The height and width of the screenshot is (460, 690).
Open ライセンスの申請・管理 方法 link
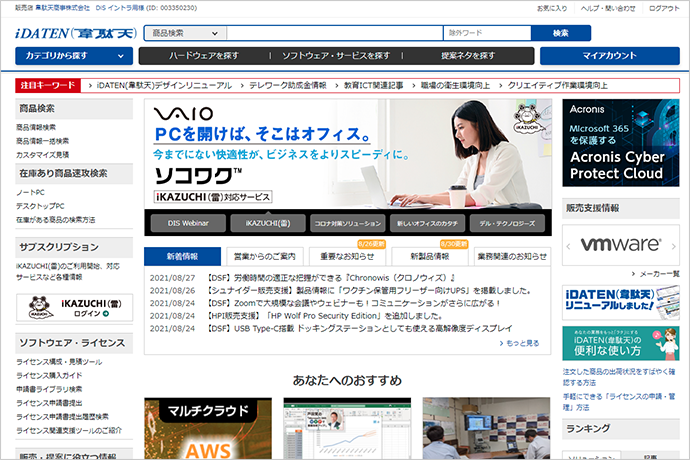click(x=619, y=402)
